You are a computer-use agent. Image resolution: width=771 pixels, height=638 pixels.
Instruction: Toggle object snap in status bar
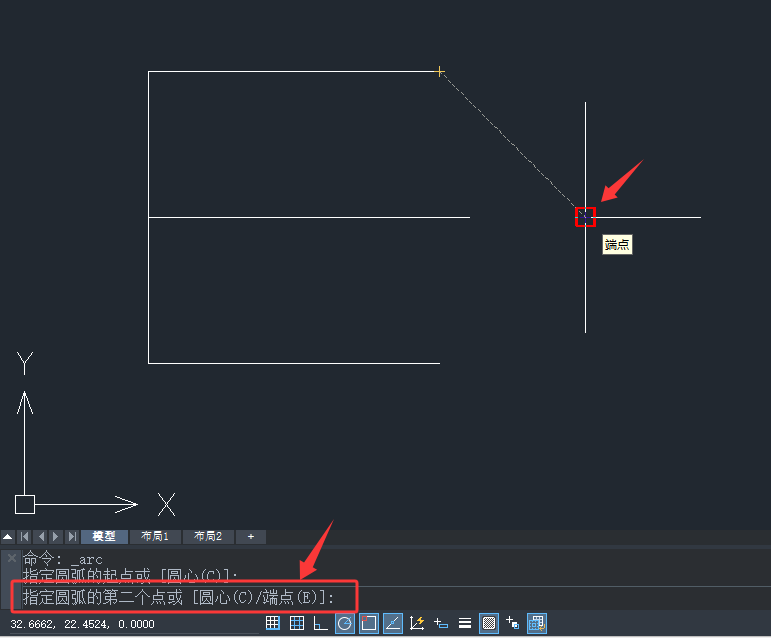pos(369,623)
